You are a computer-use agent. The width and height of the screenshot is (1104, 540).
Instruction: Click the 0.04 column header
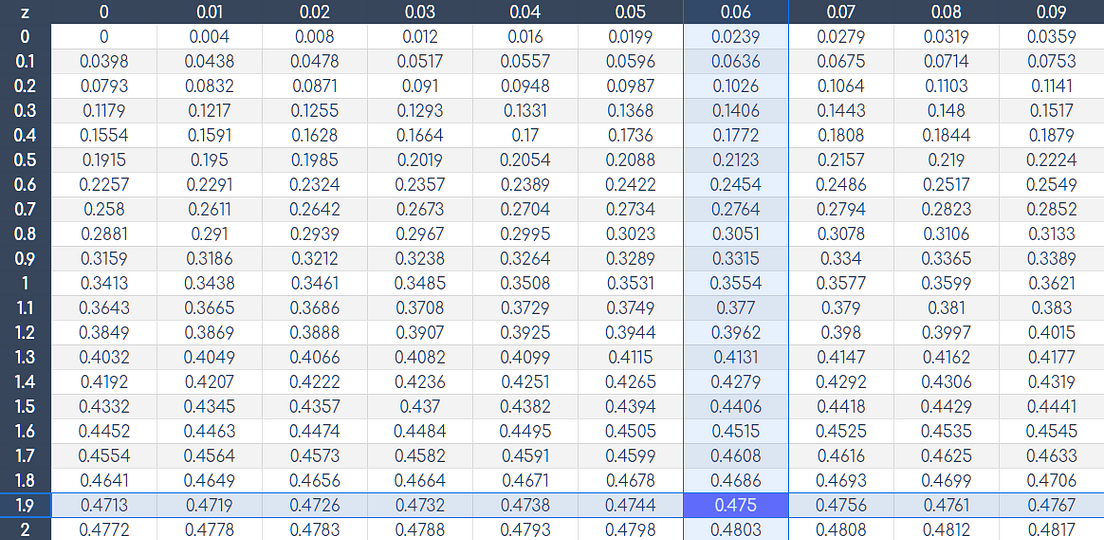coord(525,12)
